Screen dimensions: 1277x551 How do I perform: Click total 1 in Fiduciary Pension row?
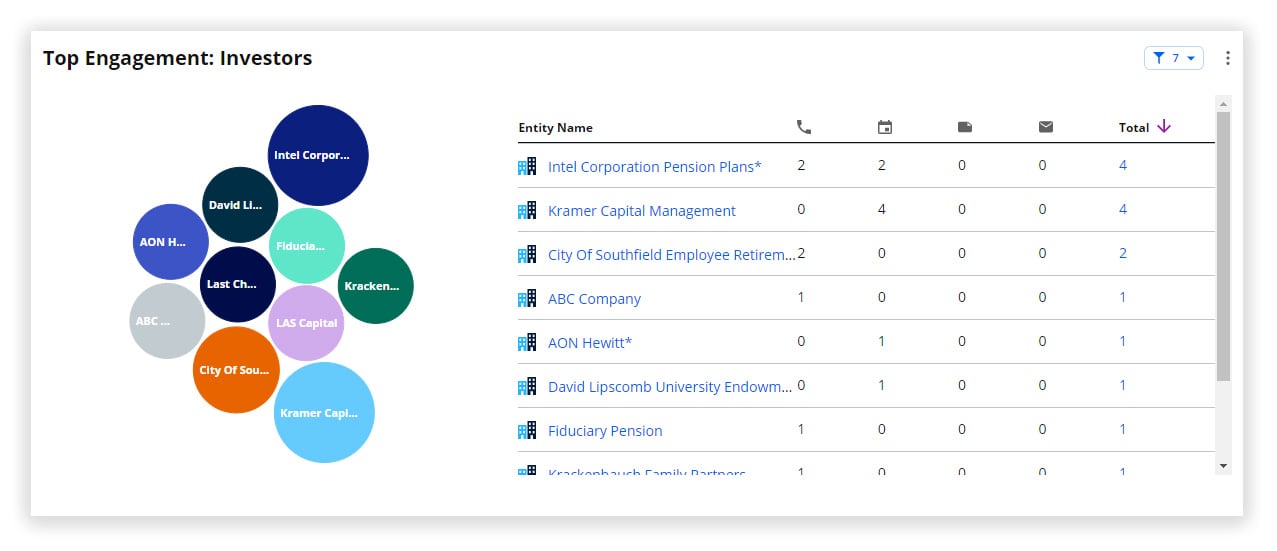click(x=1123, y=429)
